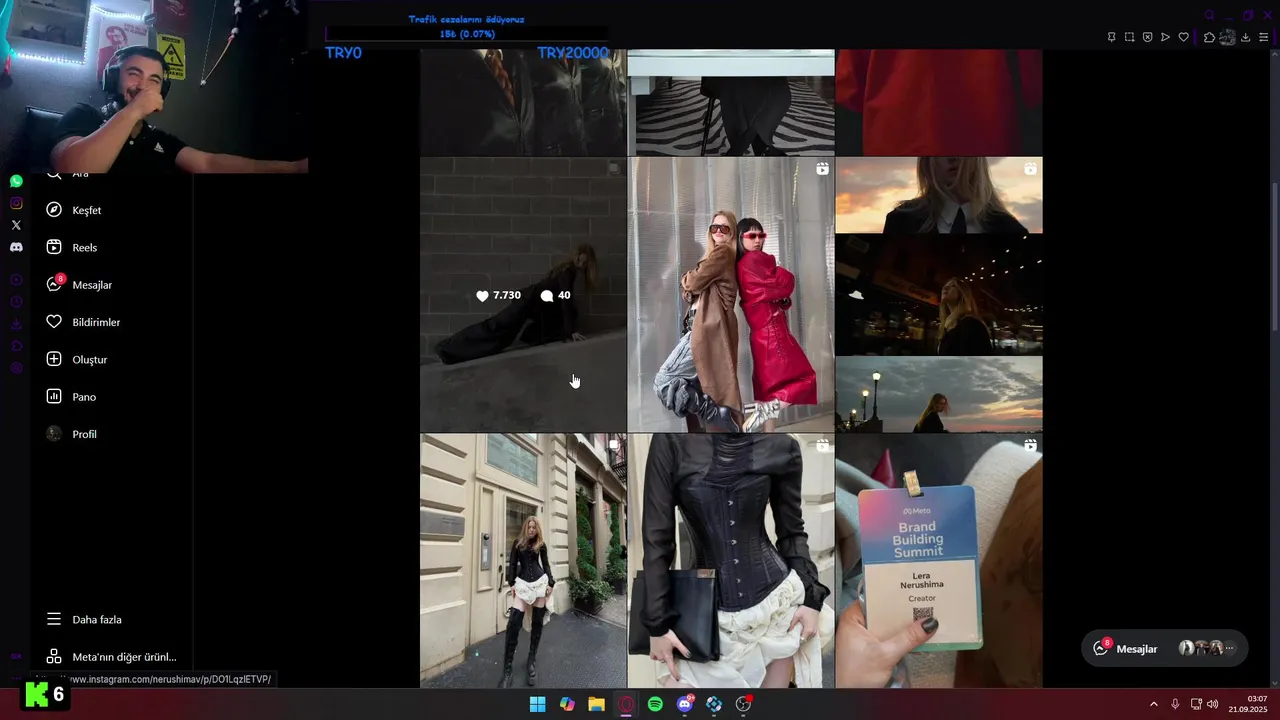Click the Mesajlar text link in sidebar

tap(92, 285)
